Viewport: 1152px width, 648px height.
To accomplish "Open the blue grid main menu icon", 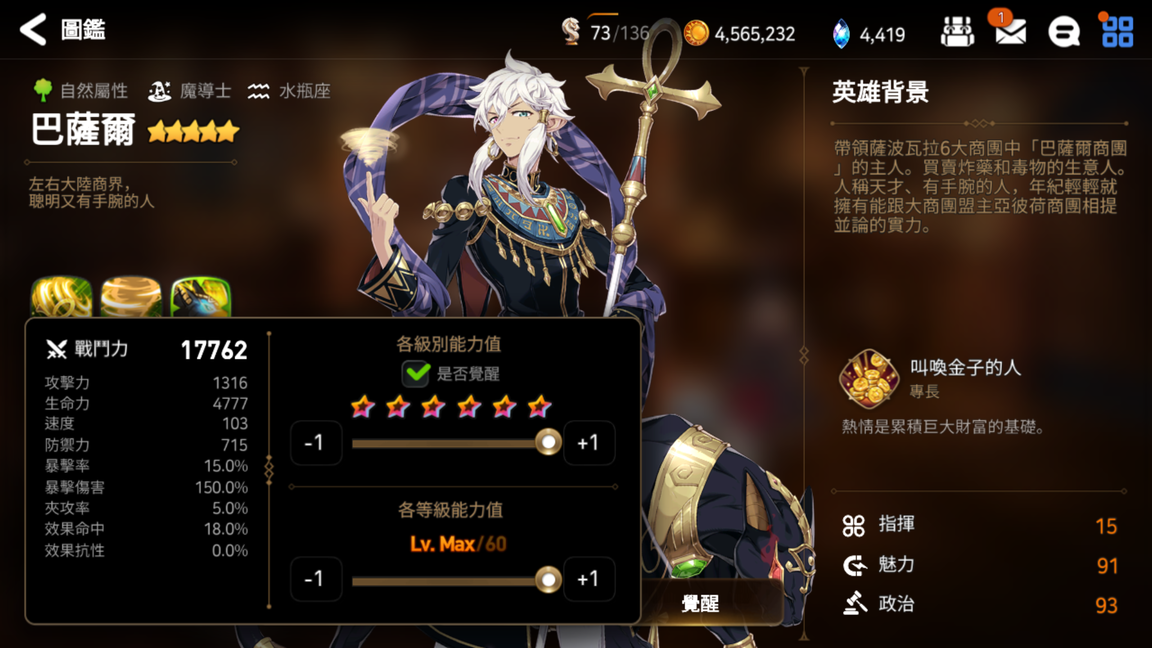I will click(1117, 32).
